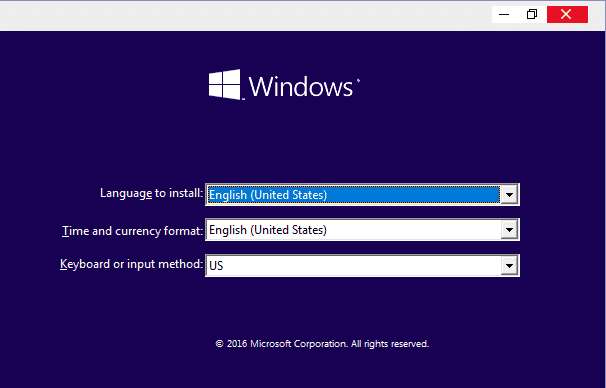This screenshot has height=388, width=606.
Task: Click the 2016 Microsoft Corporation copyright notice
Action: coord(322,344)
